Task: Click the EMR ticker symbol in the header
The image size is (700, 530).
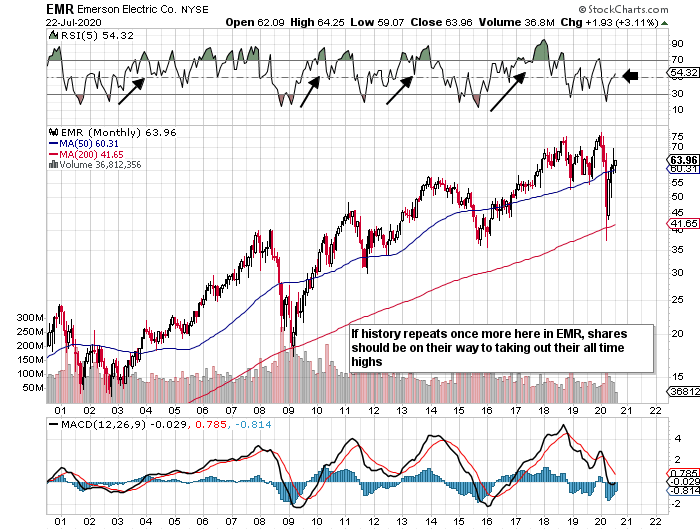Action: [x=60, y=9]
